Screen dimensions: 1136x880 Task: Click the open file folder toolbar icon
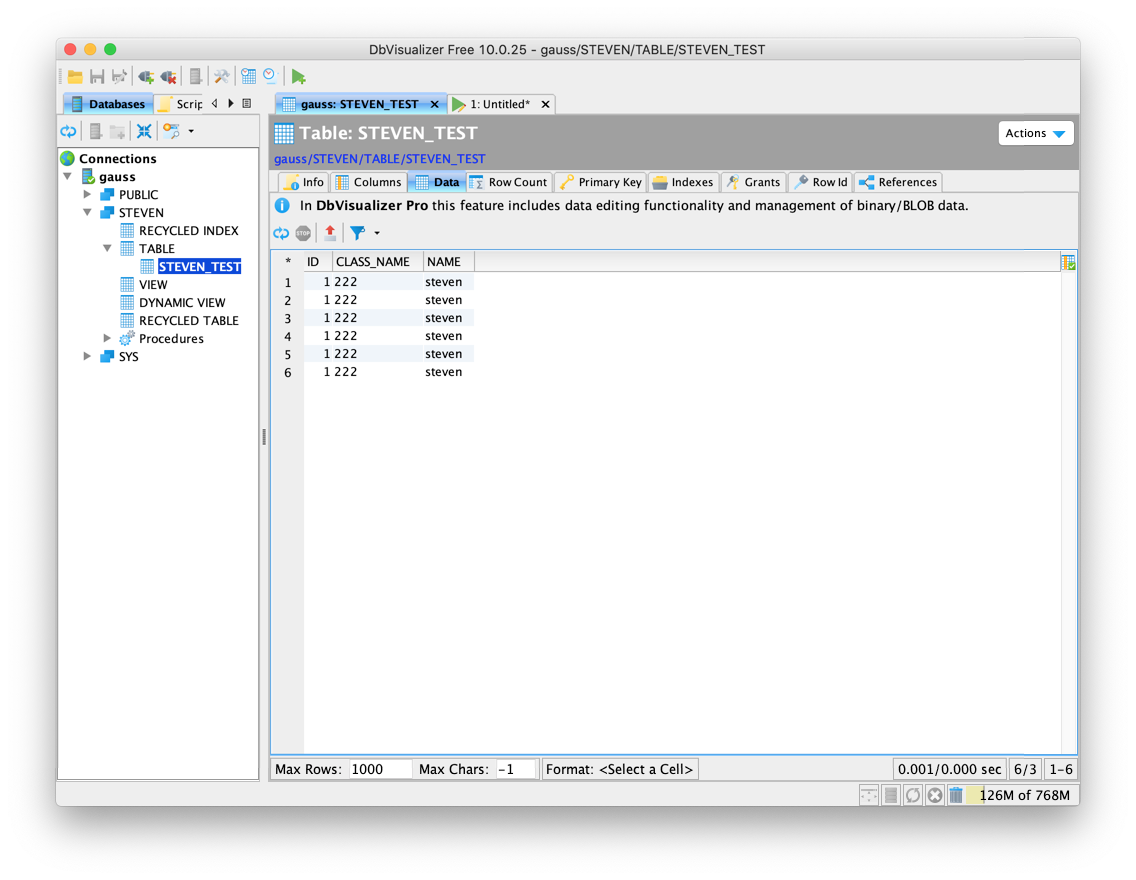(75, 76)
